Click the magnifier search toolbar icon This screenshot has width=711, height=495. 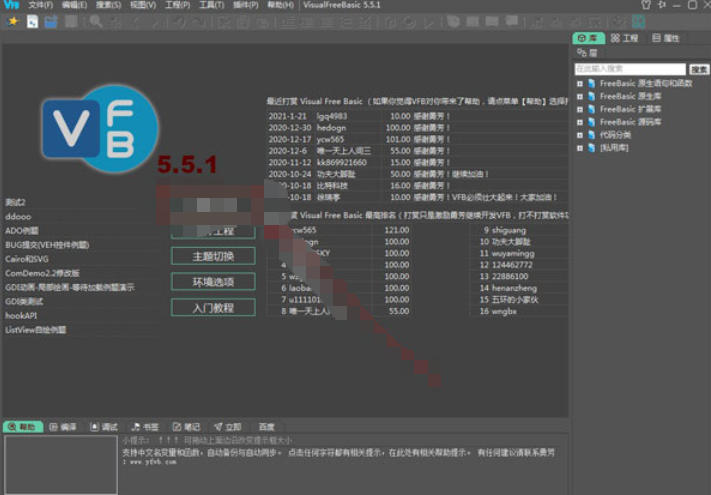pos(96,21)
